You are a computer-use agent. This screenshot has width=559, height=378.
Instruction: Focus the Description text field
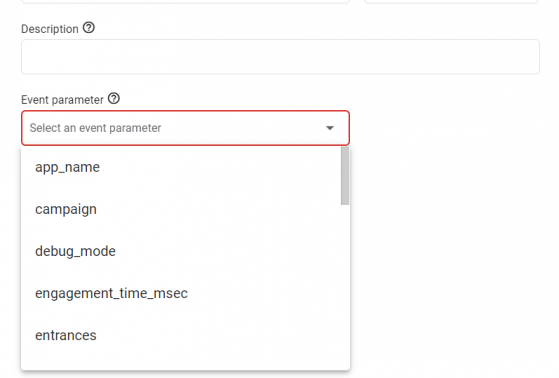click(280, 57)
